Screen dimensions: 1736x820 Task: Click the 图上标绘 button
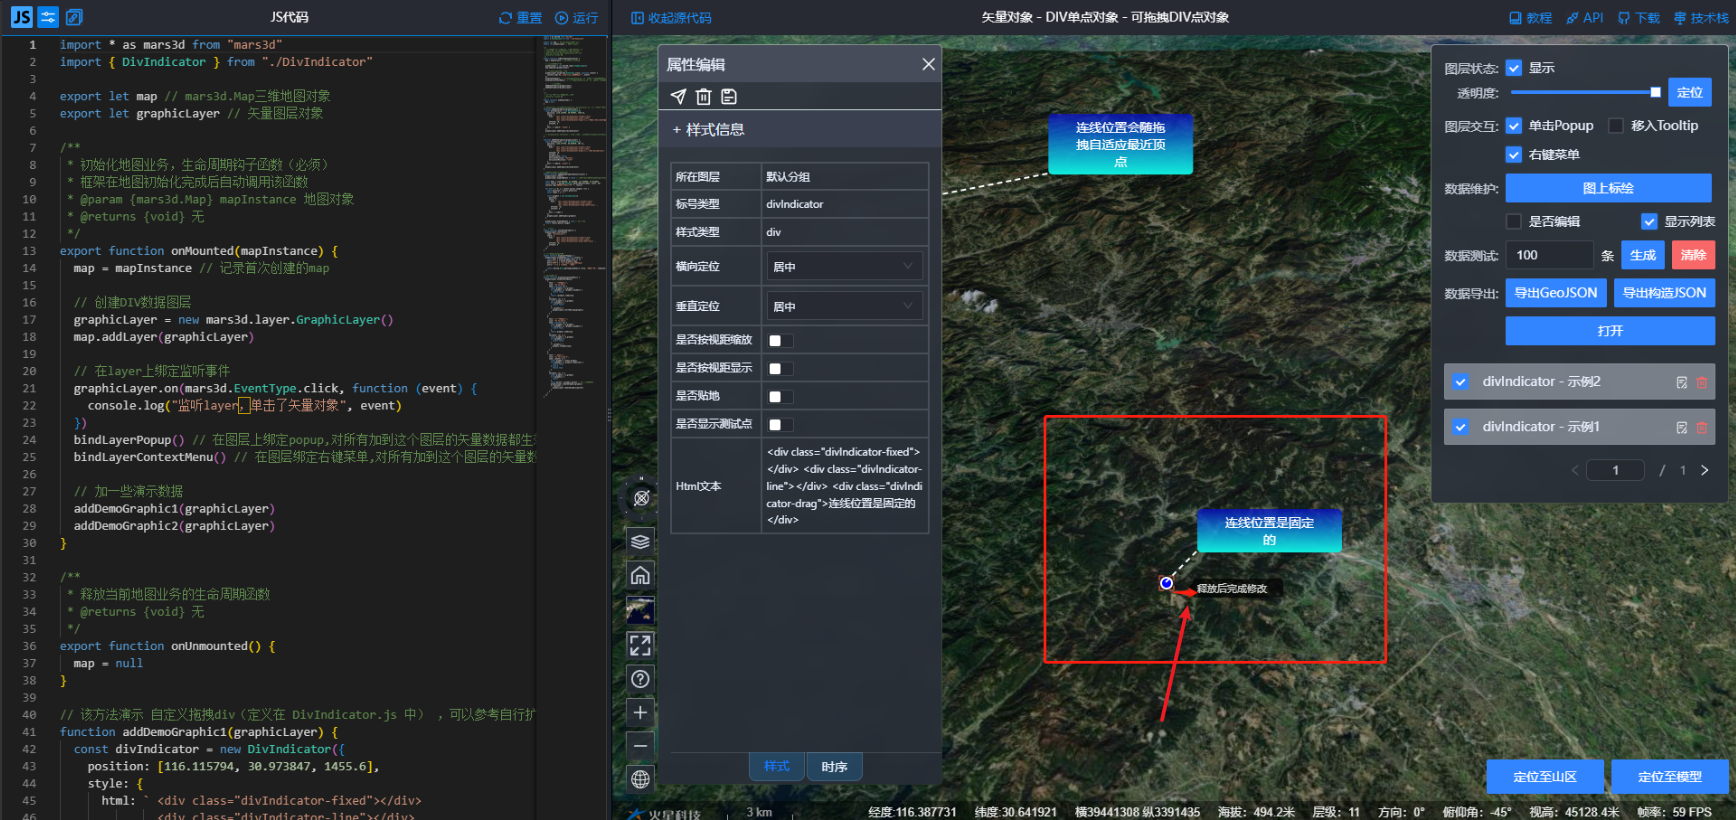tap(1609, 188)
